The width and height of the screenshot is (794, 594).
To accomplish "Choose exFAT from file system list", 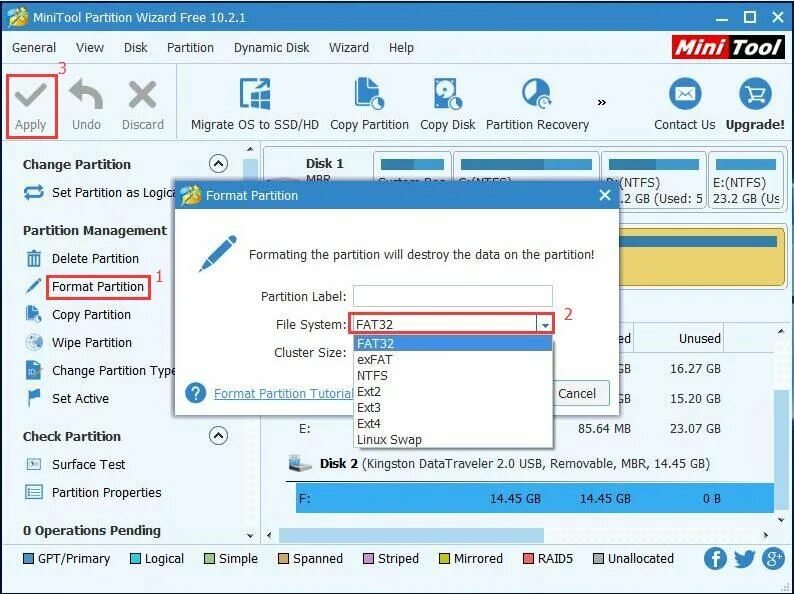I will [453, 360].
